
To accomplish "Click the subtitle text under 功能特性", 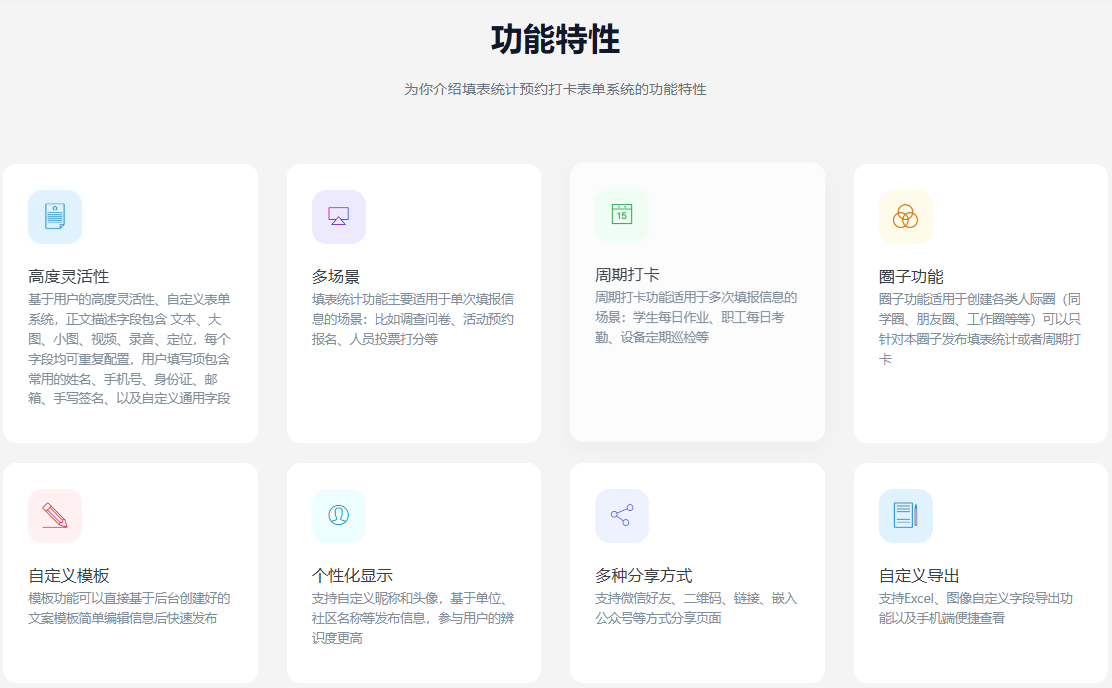I will (x=555, y=89).
